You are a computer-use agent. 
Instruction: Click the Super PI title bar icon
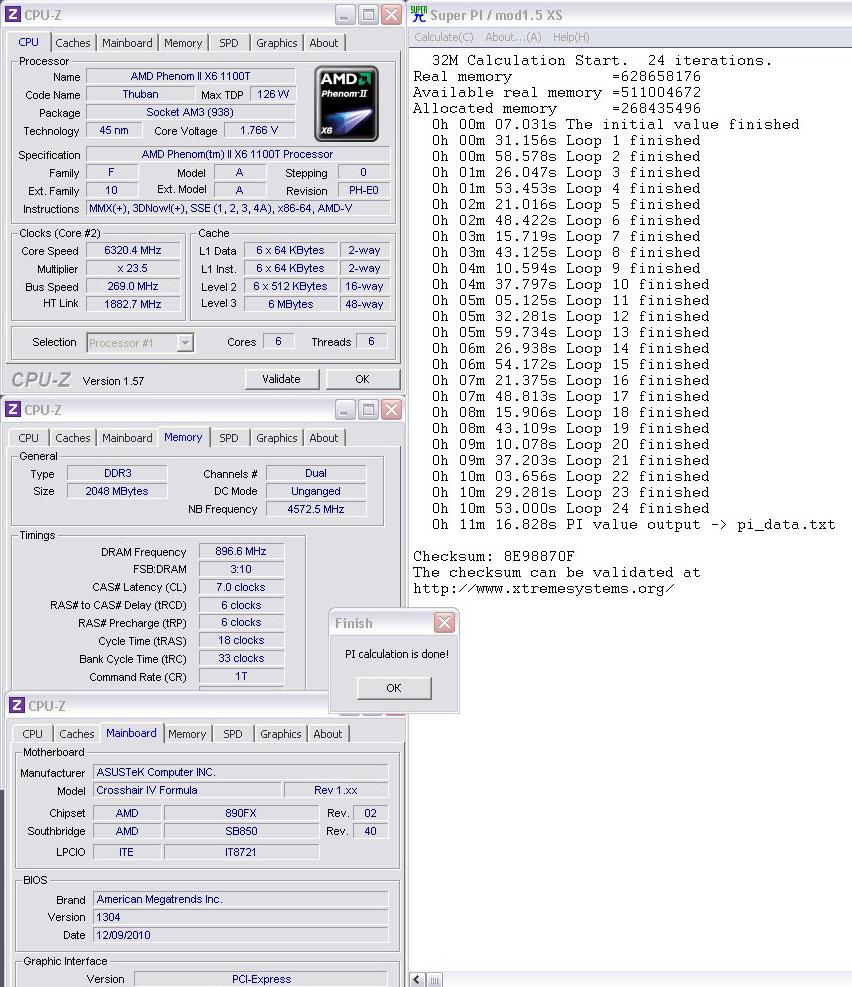(419, 14)
